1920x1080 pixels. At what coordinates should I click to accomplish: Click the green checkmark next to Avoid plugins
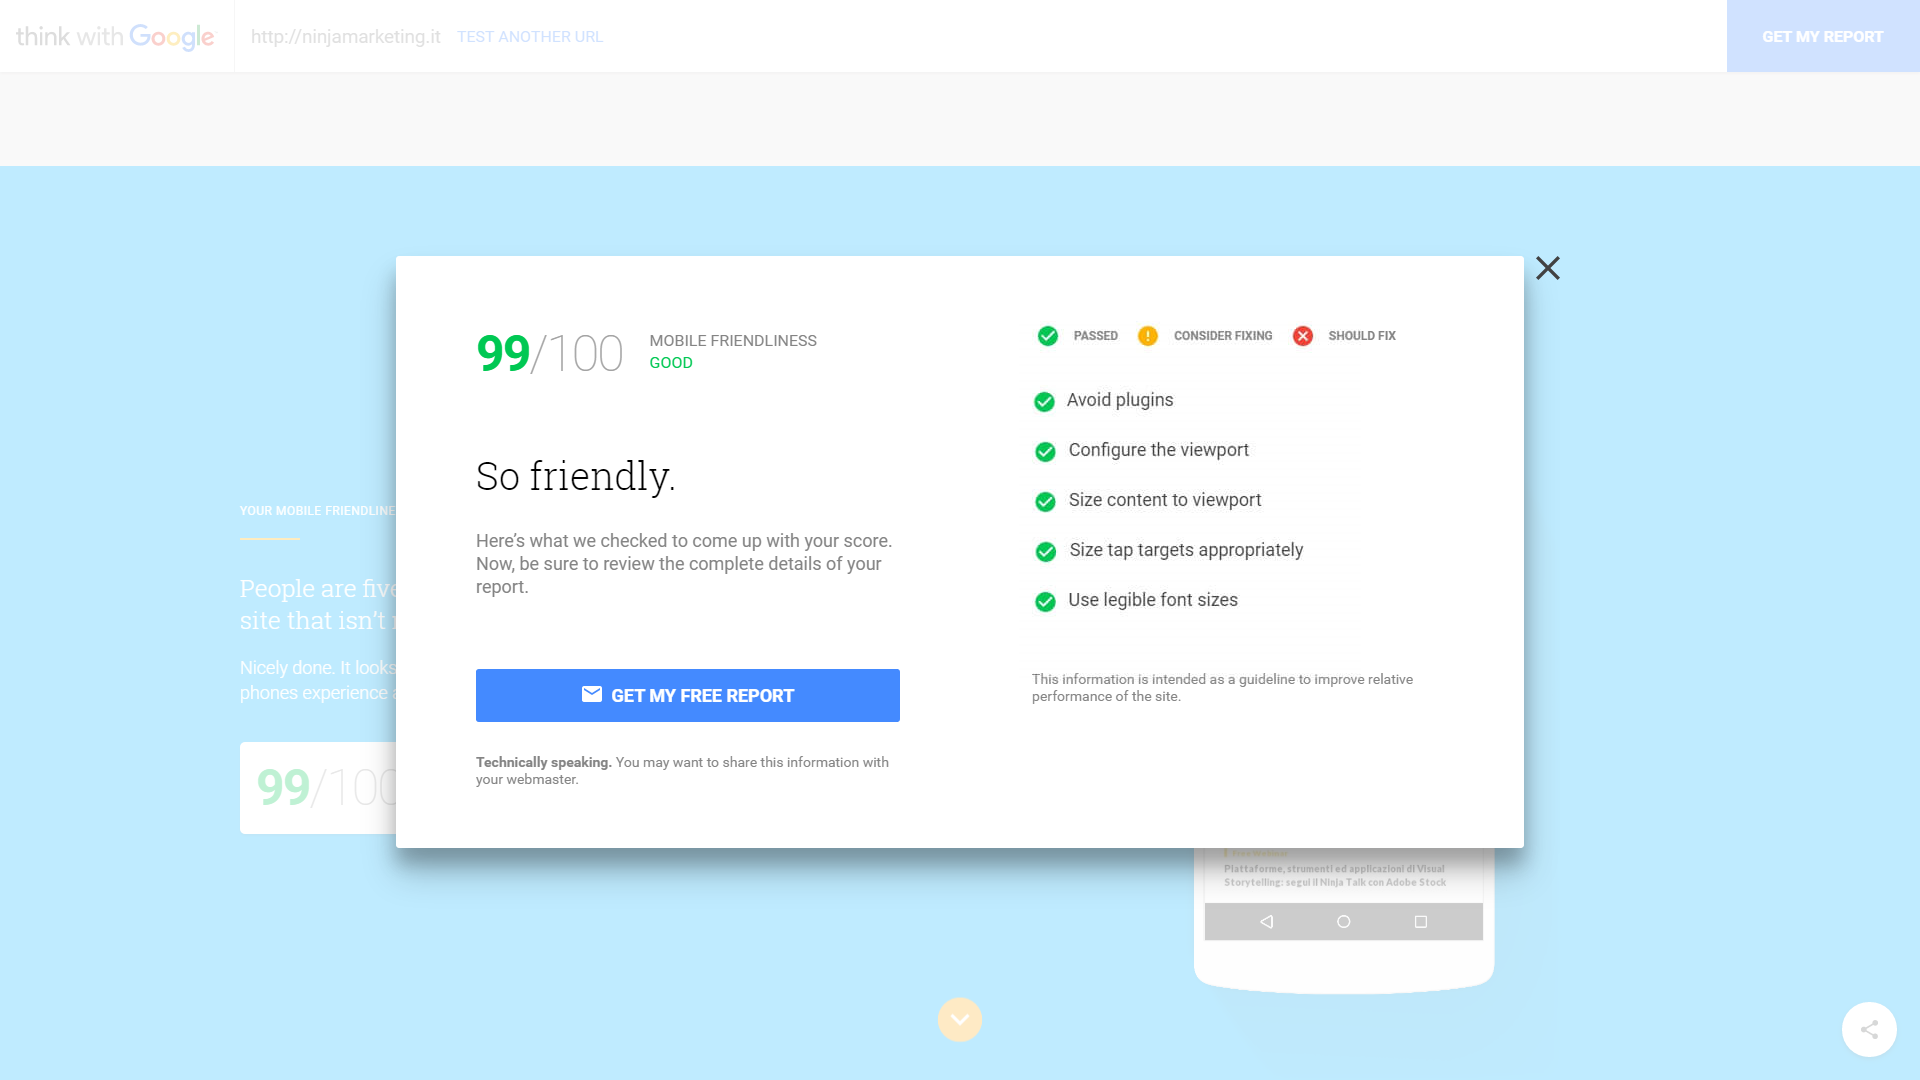pos(1044,401)
